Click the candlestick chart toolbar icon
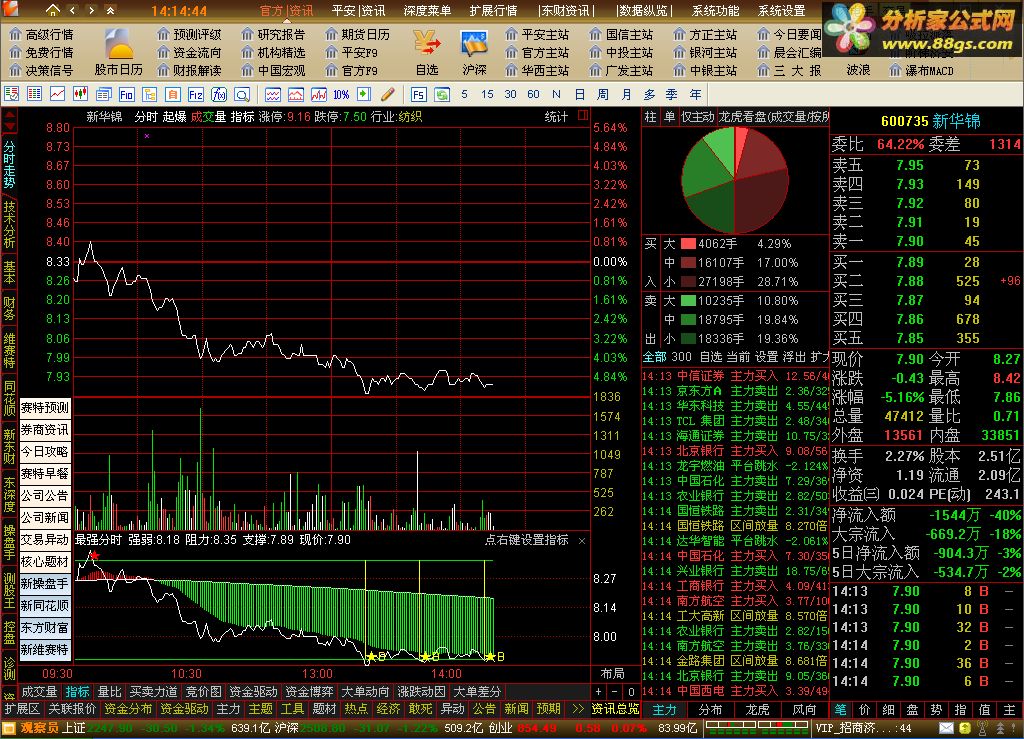 pyautogui.click(x=80, y=94)
